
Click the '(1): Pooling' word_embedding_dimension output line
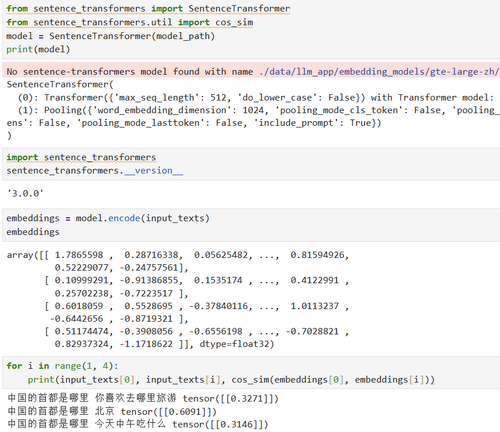[x=259, y=110]
